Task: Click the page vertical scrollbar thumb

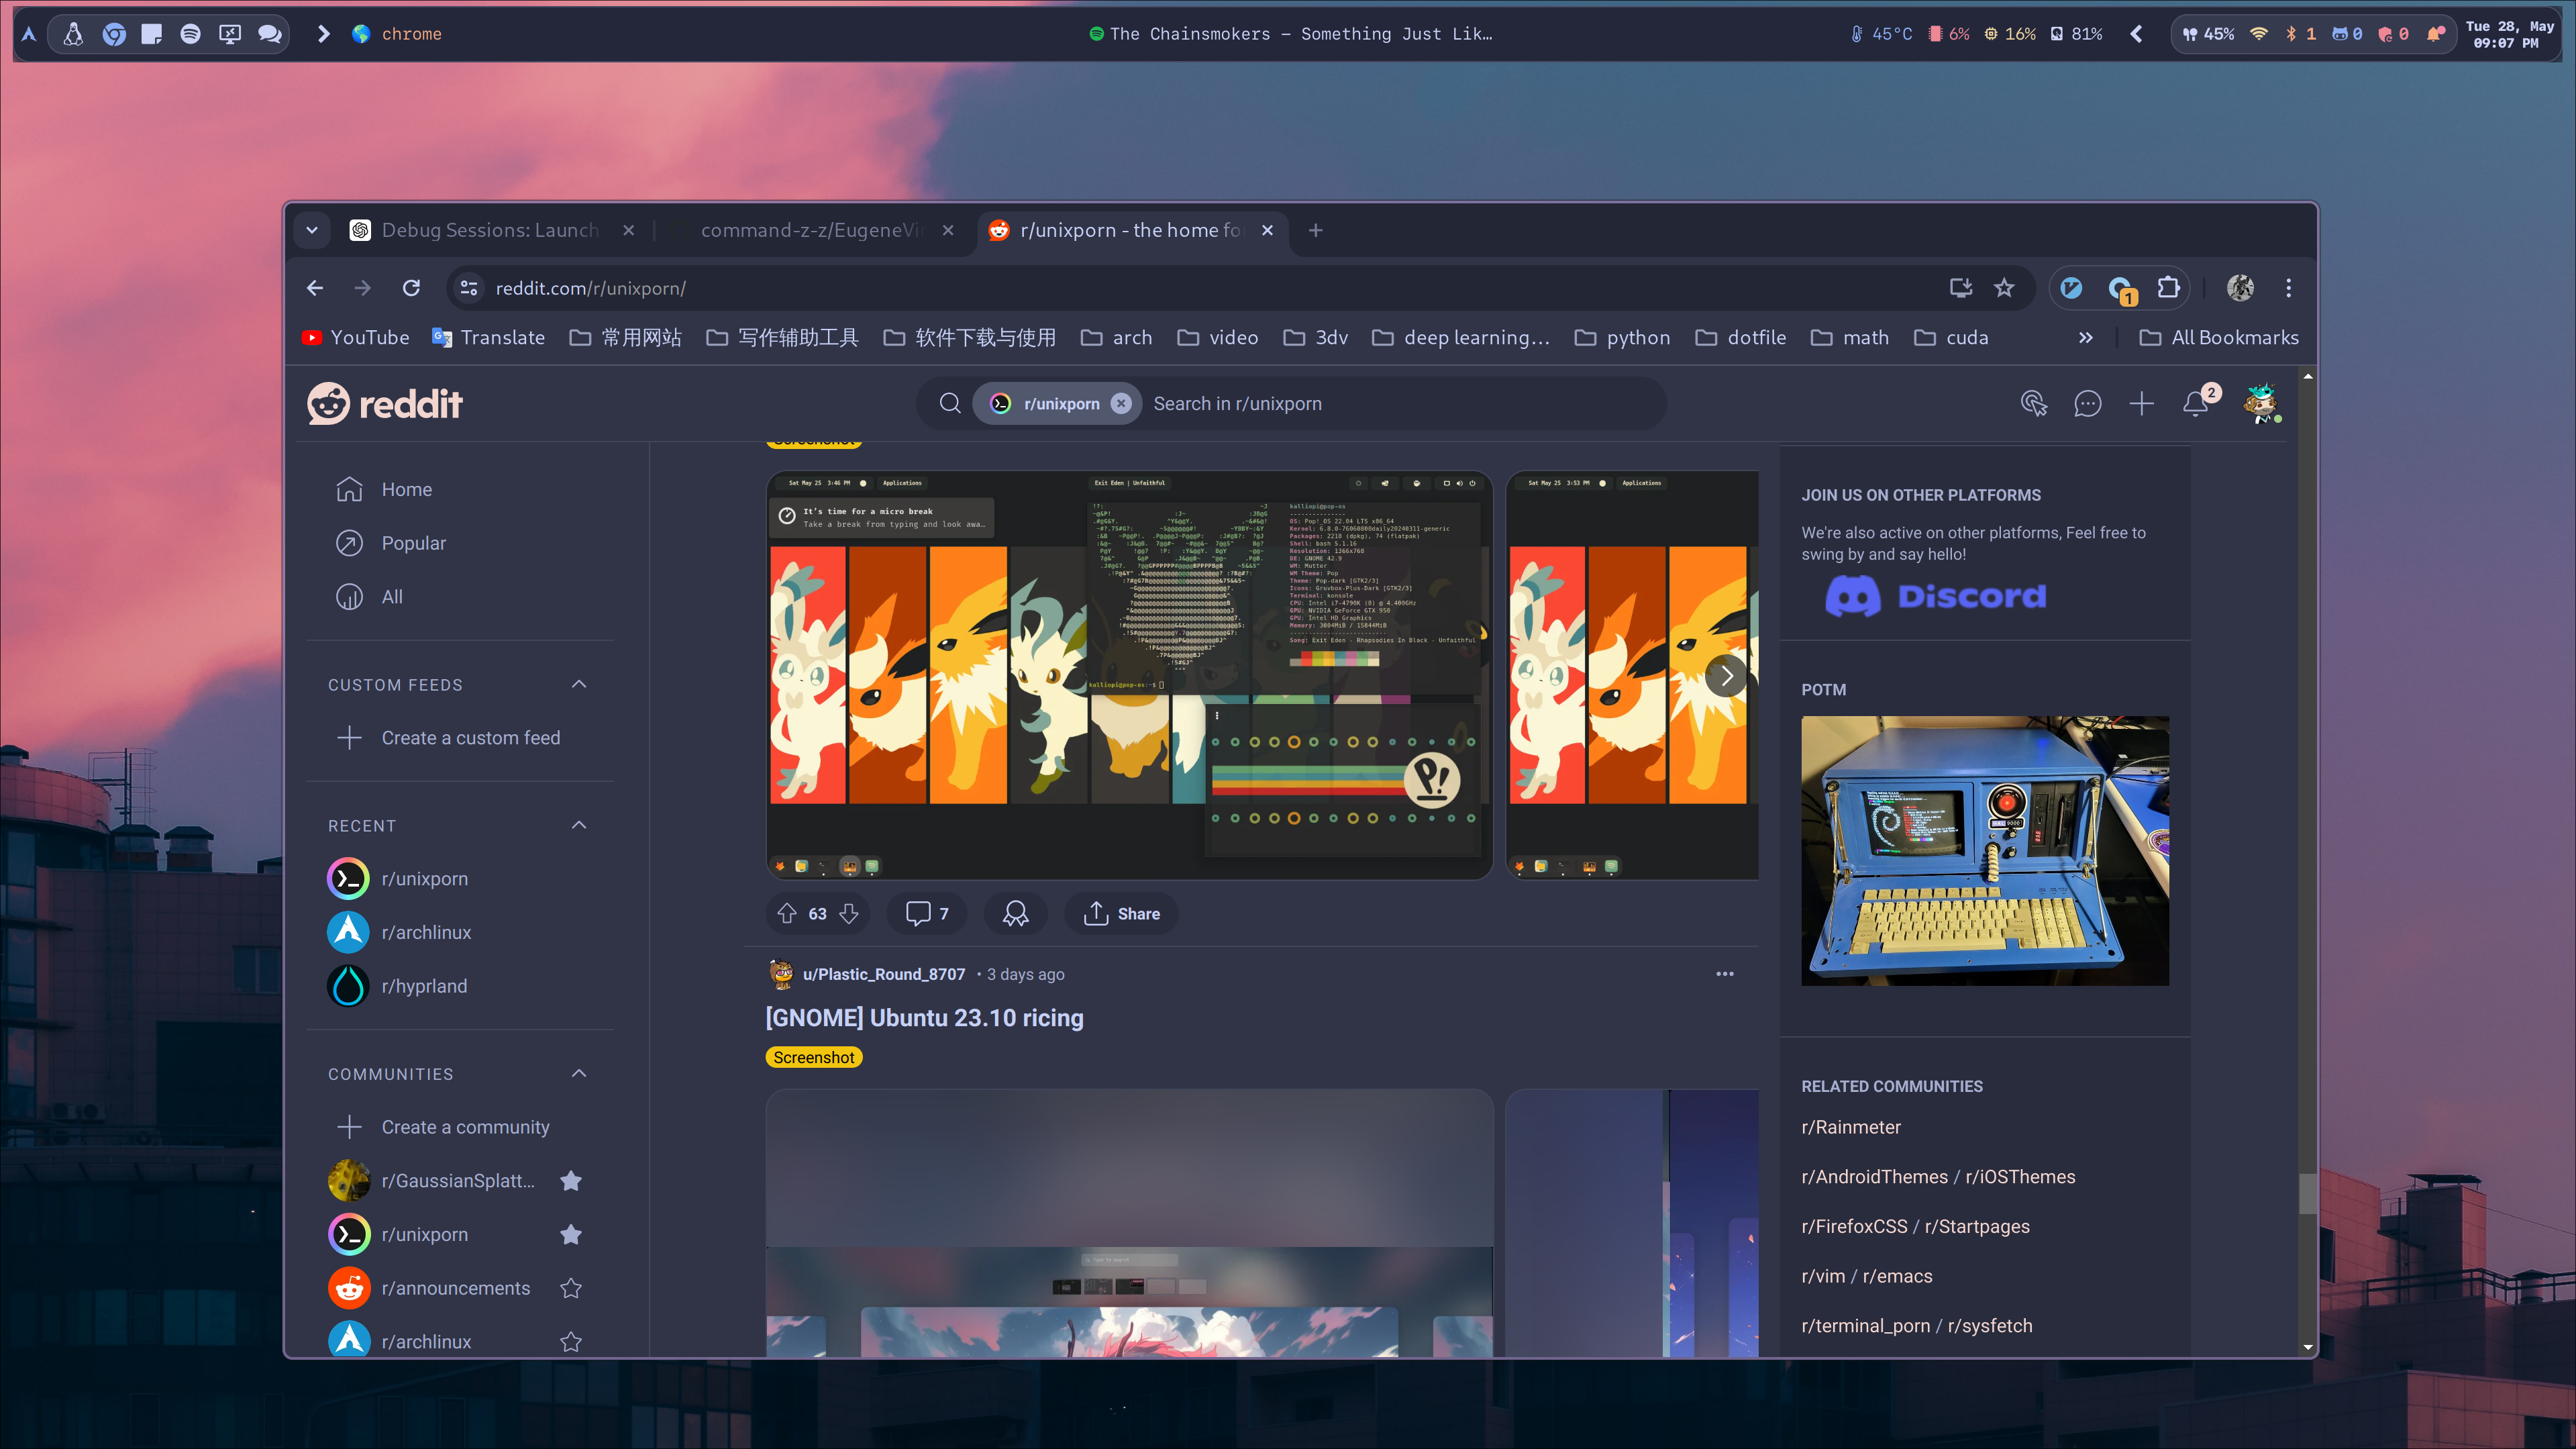Action: pos(2307,1193)
